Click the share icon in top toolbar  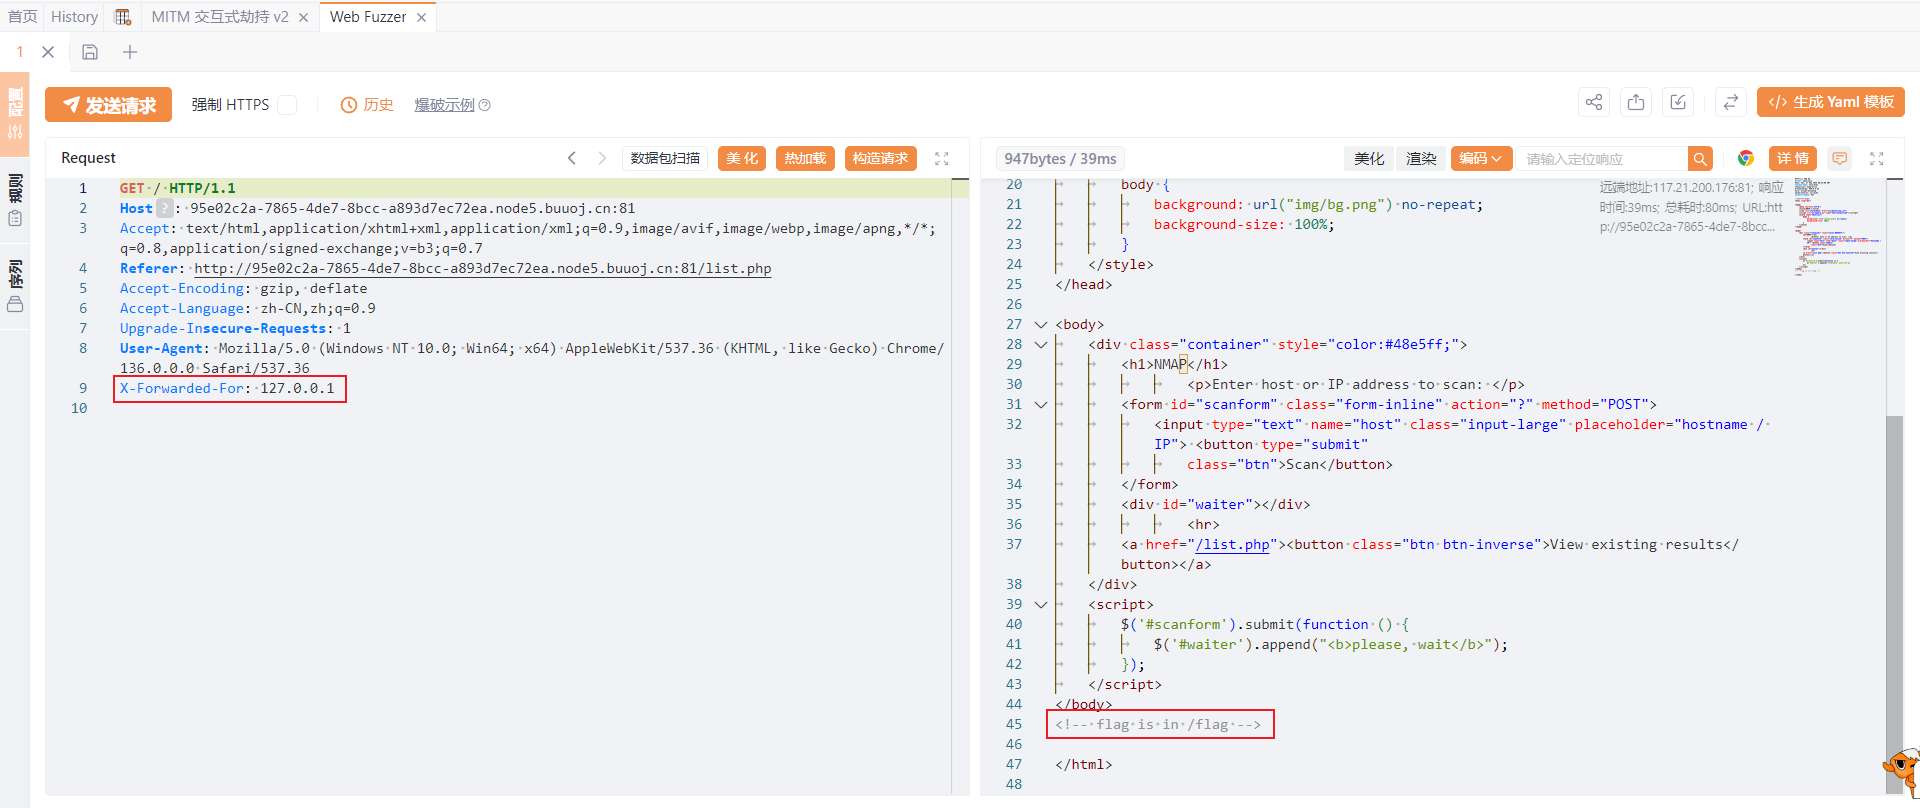click(1594, 102)
